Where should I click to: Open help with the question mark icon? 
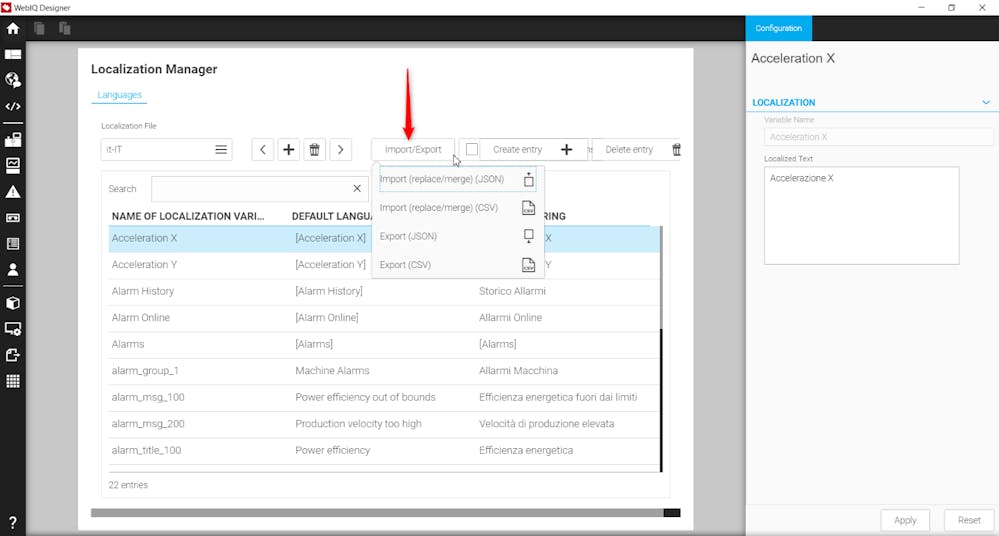click(x=13, y=523)
